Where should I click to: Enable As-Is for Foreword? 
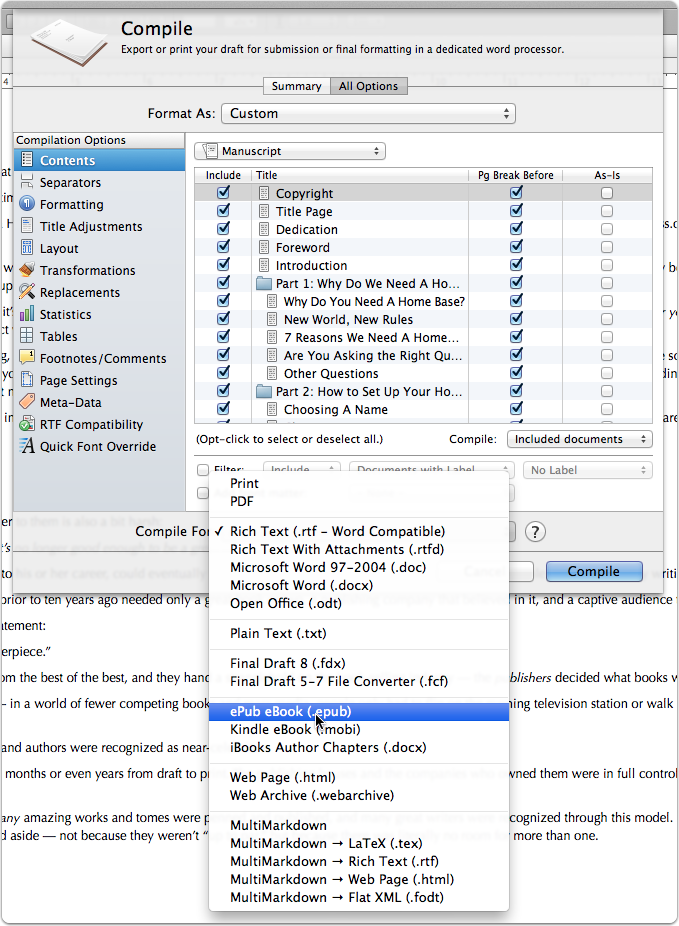[606, 247]
